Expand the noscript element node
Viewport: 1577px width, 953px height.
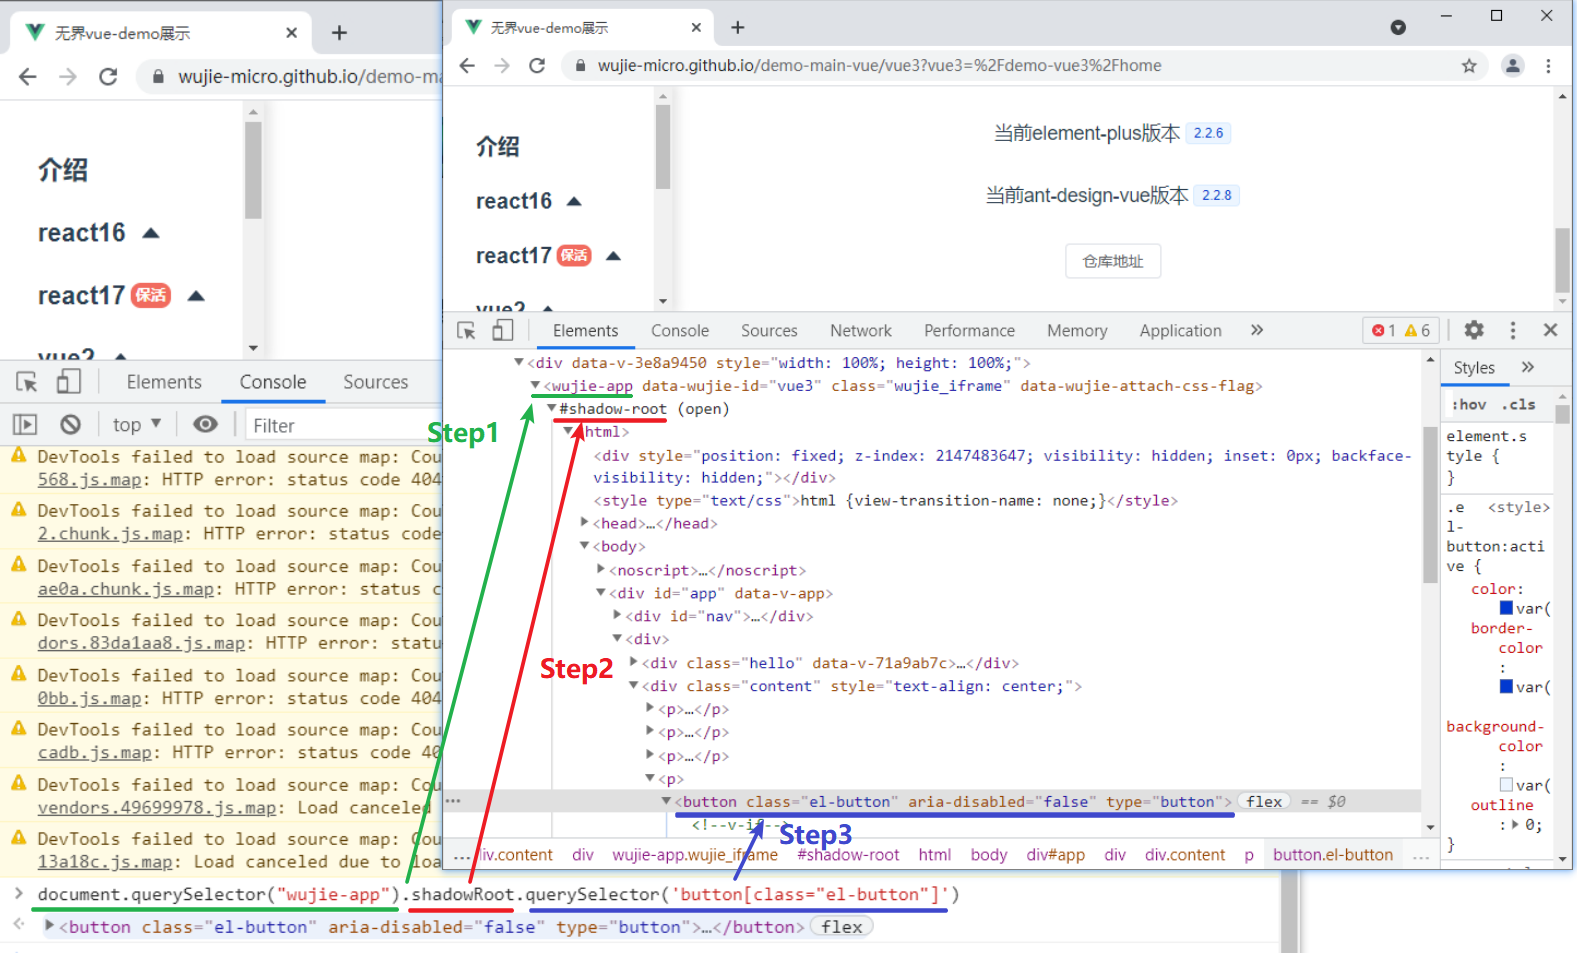coord(601,569)
